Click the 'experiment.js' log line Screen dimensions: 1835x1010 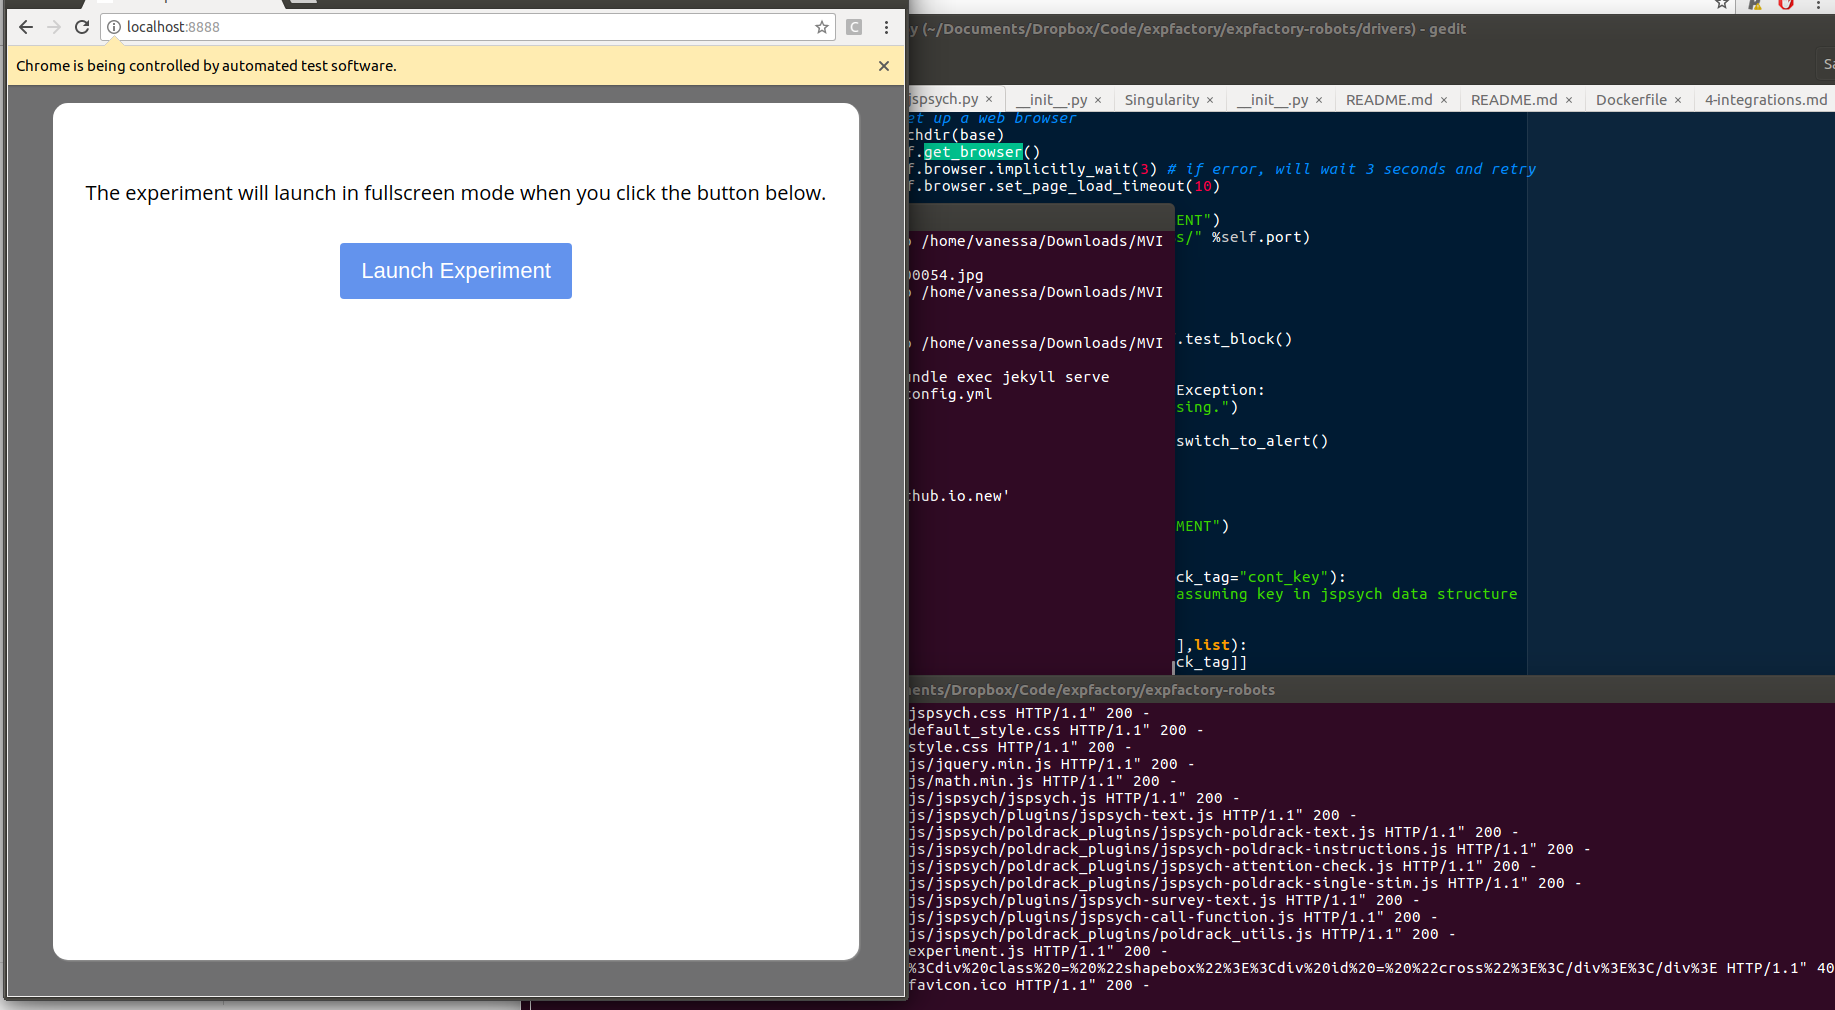[1037, 951]
